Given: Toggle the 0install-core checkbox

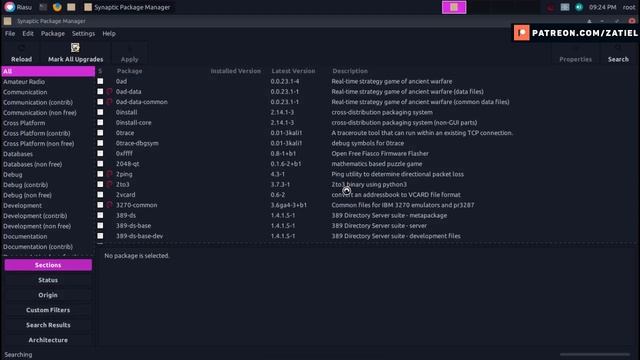Looking at the screenshot, I should 100,122.
